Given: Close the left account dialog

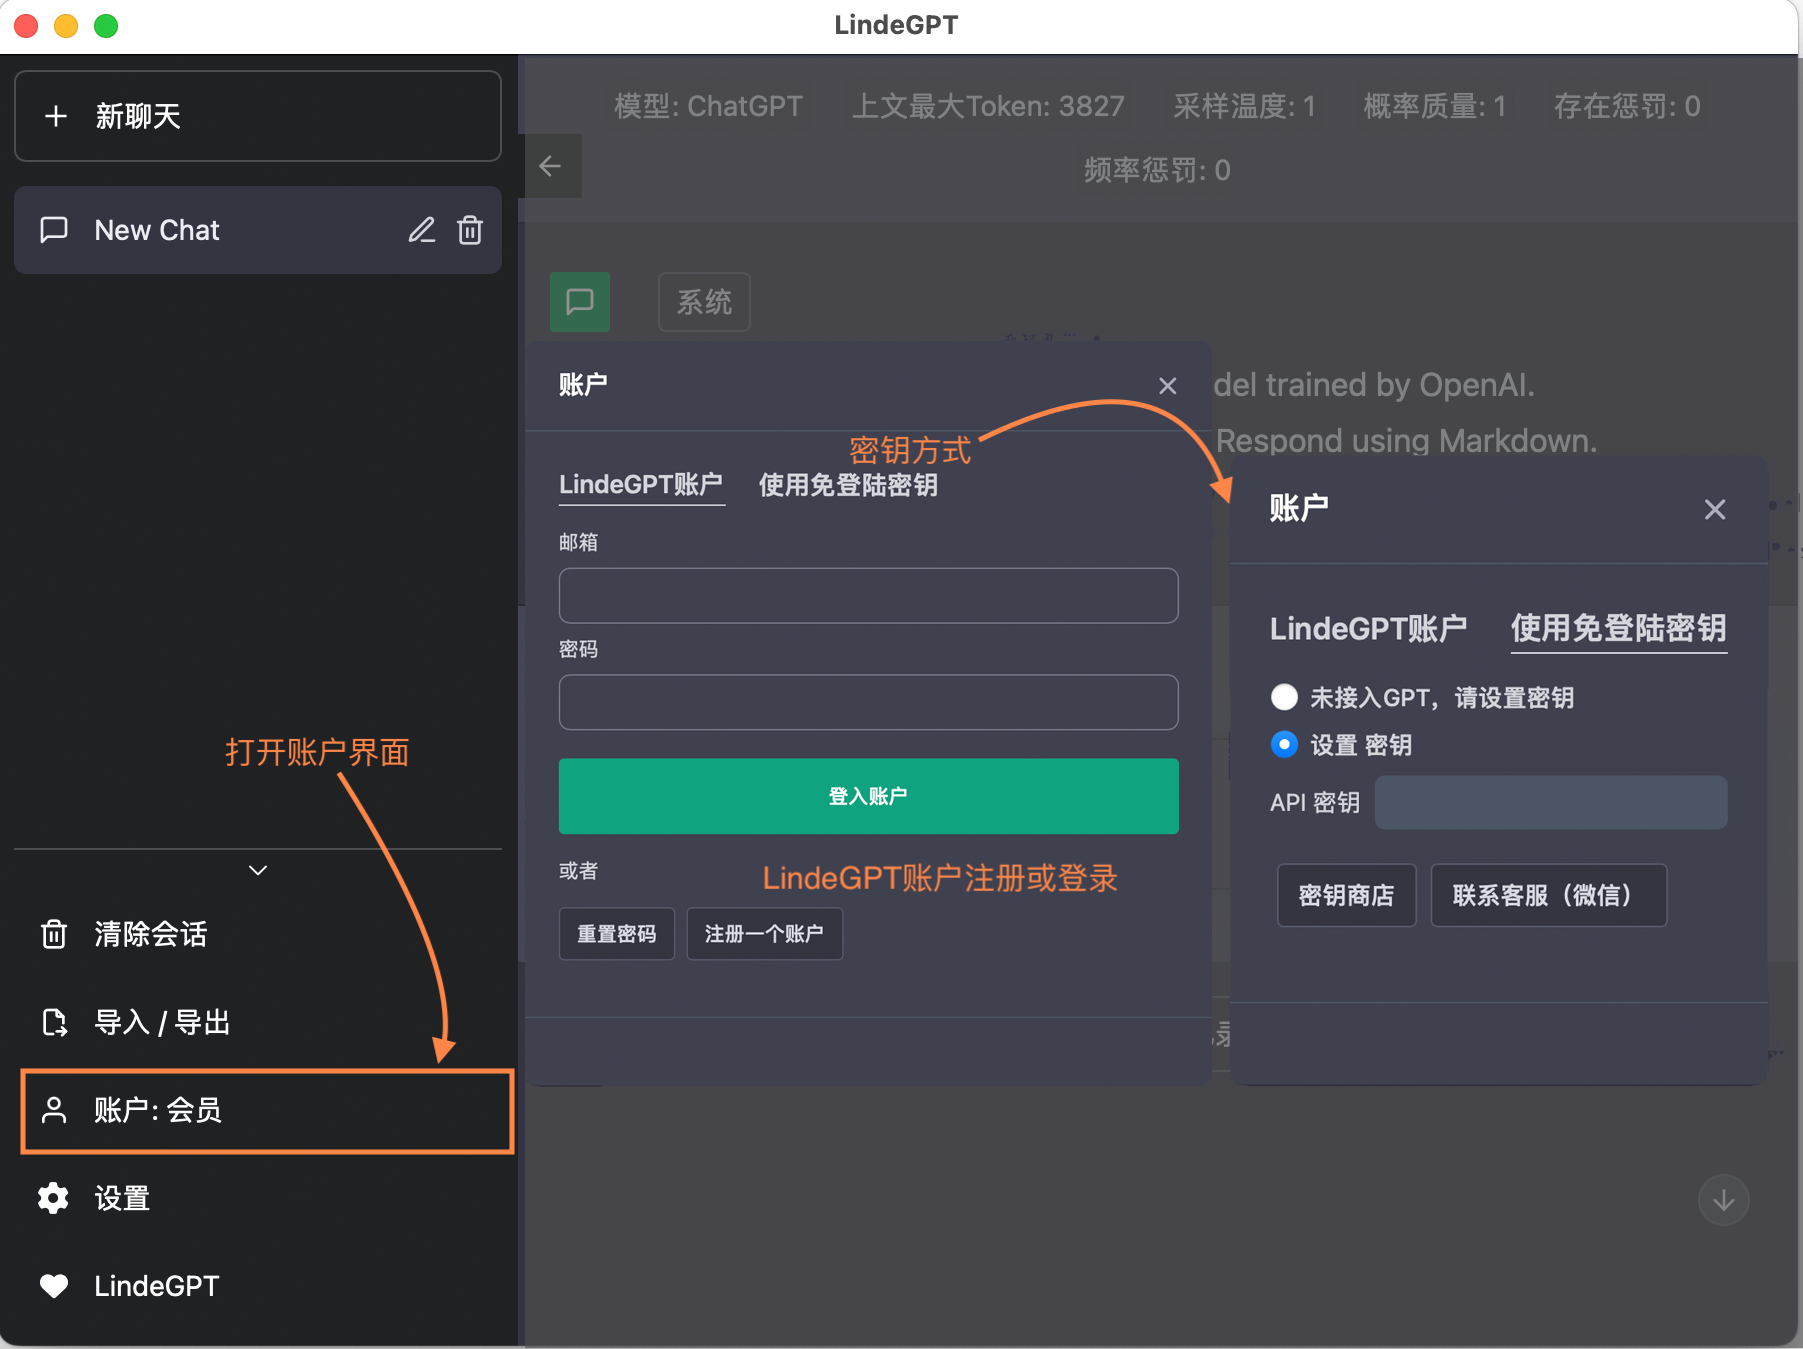Looking at the screenshot, I should tap(1167, 386).
